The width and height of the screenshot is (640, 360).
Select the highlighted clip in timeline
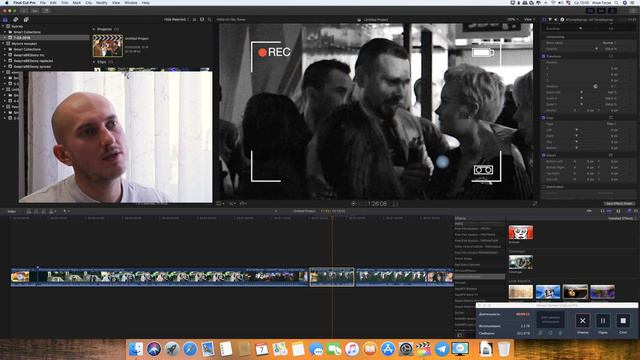(332, 277)
